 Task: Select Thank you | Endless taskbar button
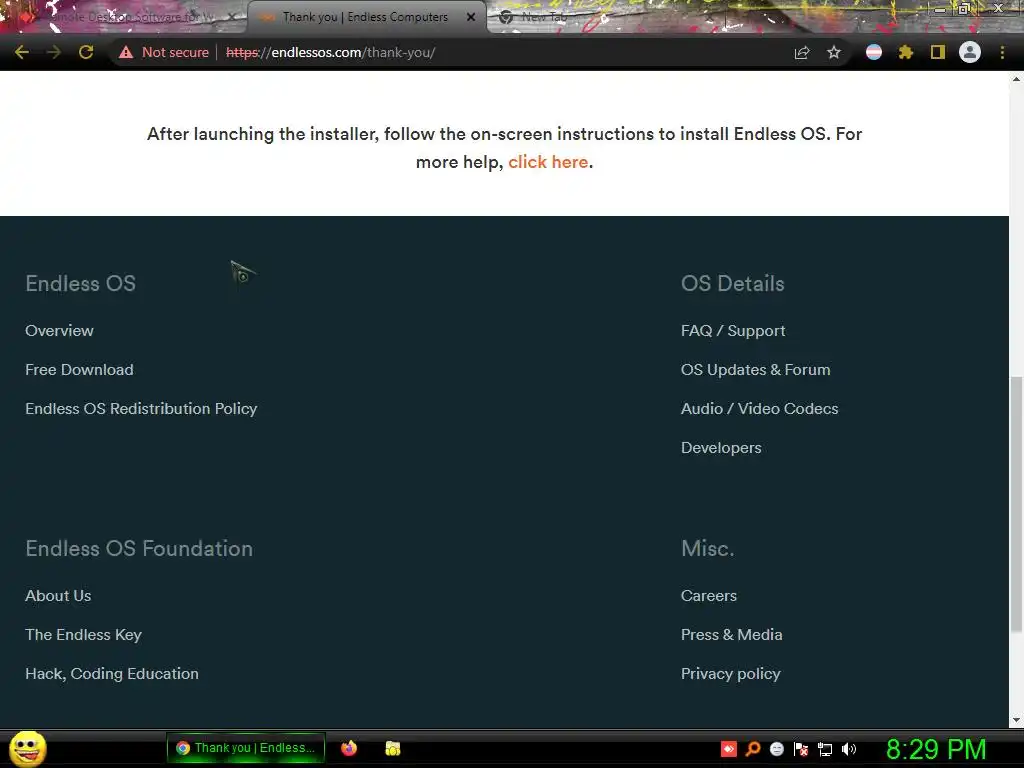246,748
